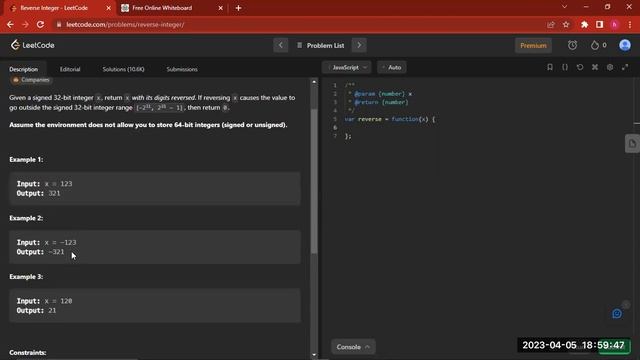Click the Output 321 value in Example 1
Image resolution: width=640 pixels, height=360 pixels.
[54, 193]
